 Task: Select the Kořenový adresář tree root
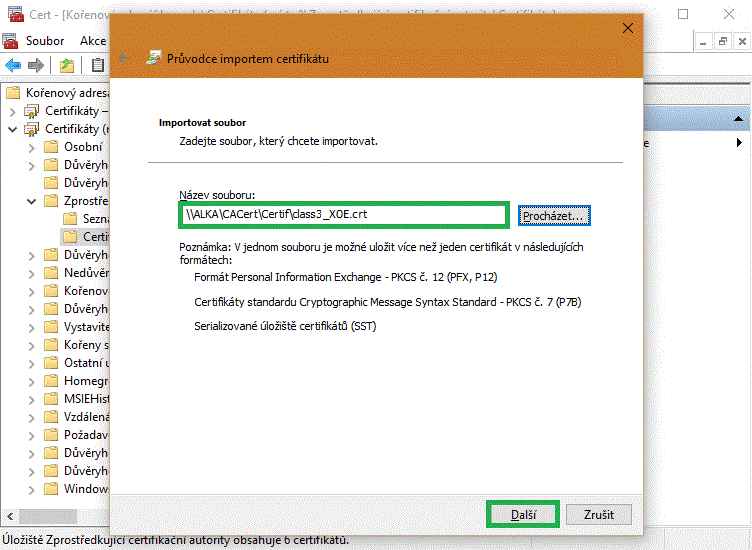[x=65, y=93]
